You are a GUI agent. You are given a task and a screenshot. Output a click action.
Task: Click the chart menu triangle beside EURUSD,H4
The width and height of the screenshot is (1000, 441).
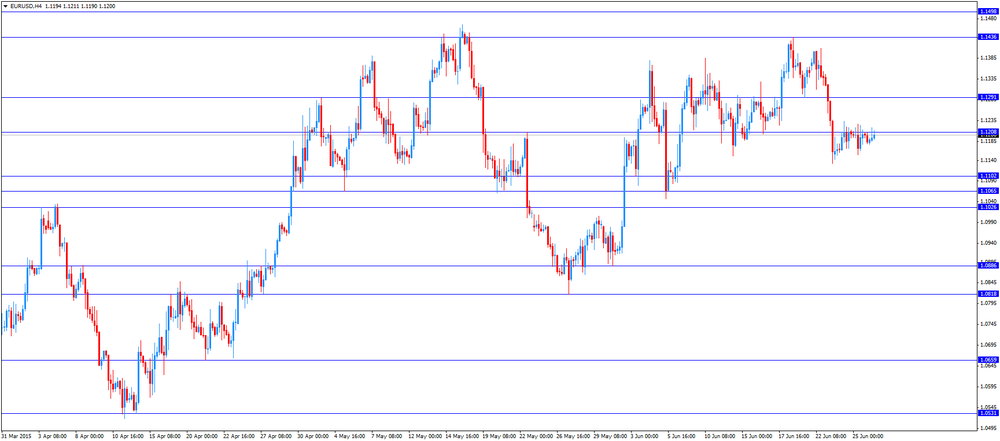tap(6, 6)
